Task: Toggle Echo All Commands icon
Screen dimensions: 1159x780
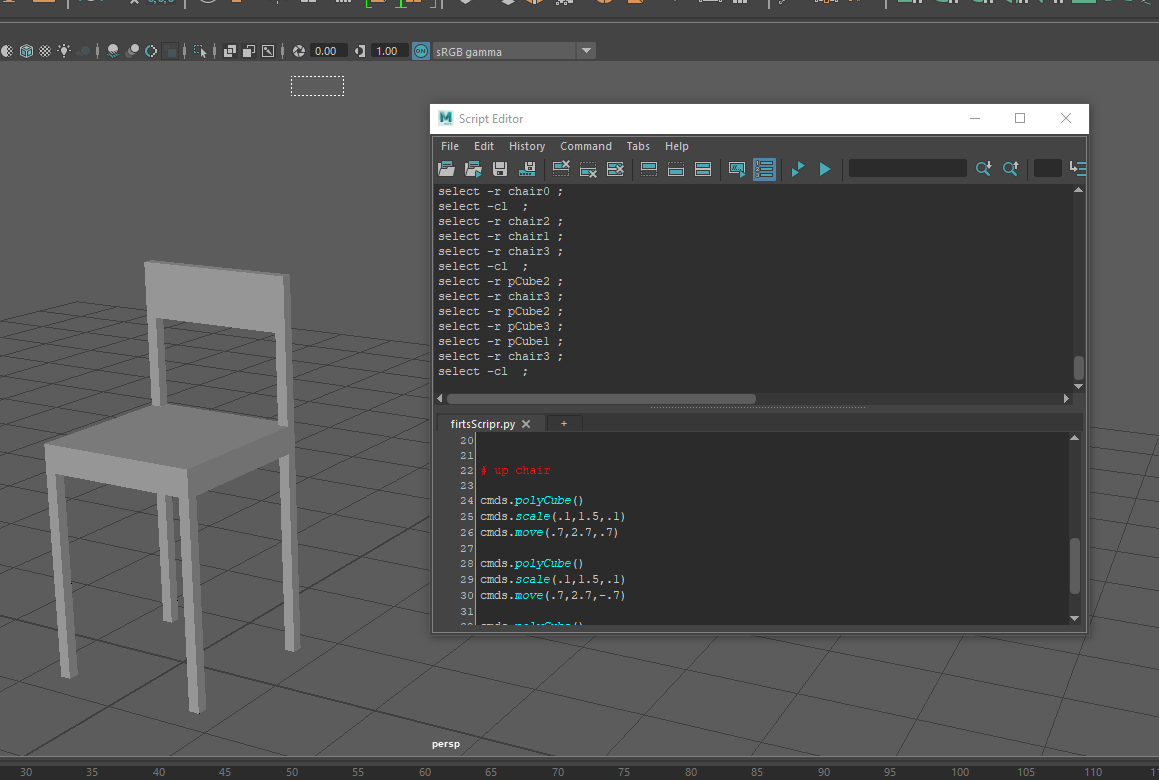Action: [x=737, y=169]
